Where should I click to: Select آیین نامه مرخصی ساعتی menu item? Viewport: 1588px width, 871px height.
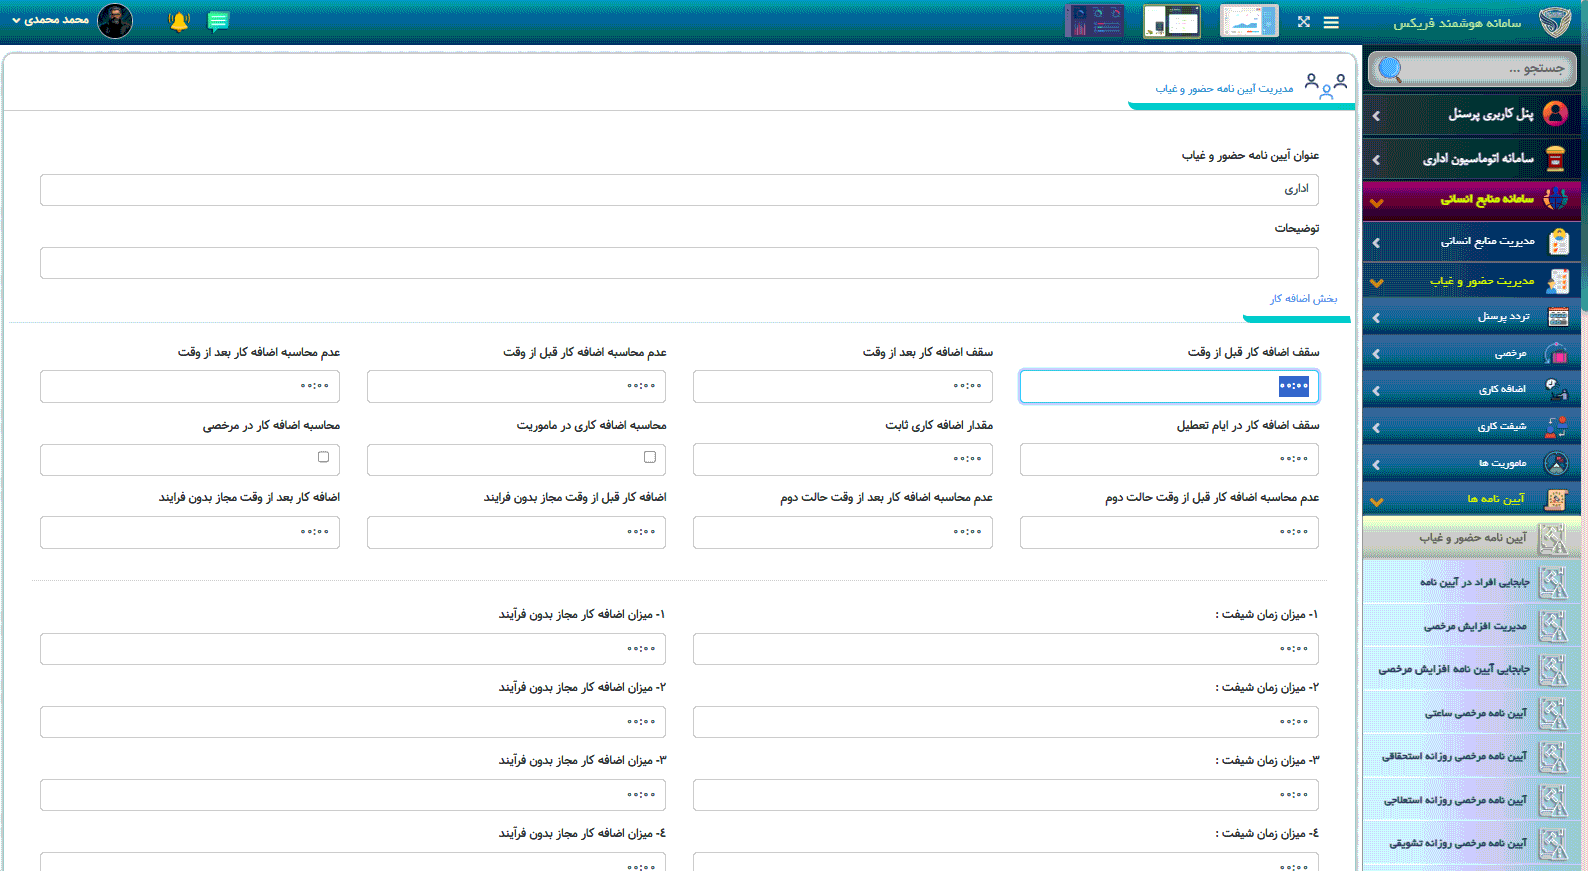click(1474, 713)
